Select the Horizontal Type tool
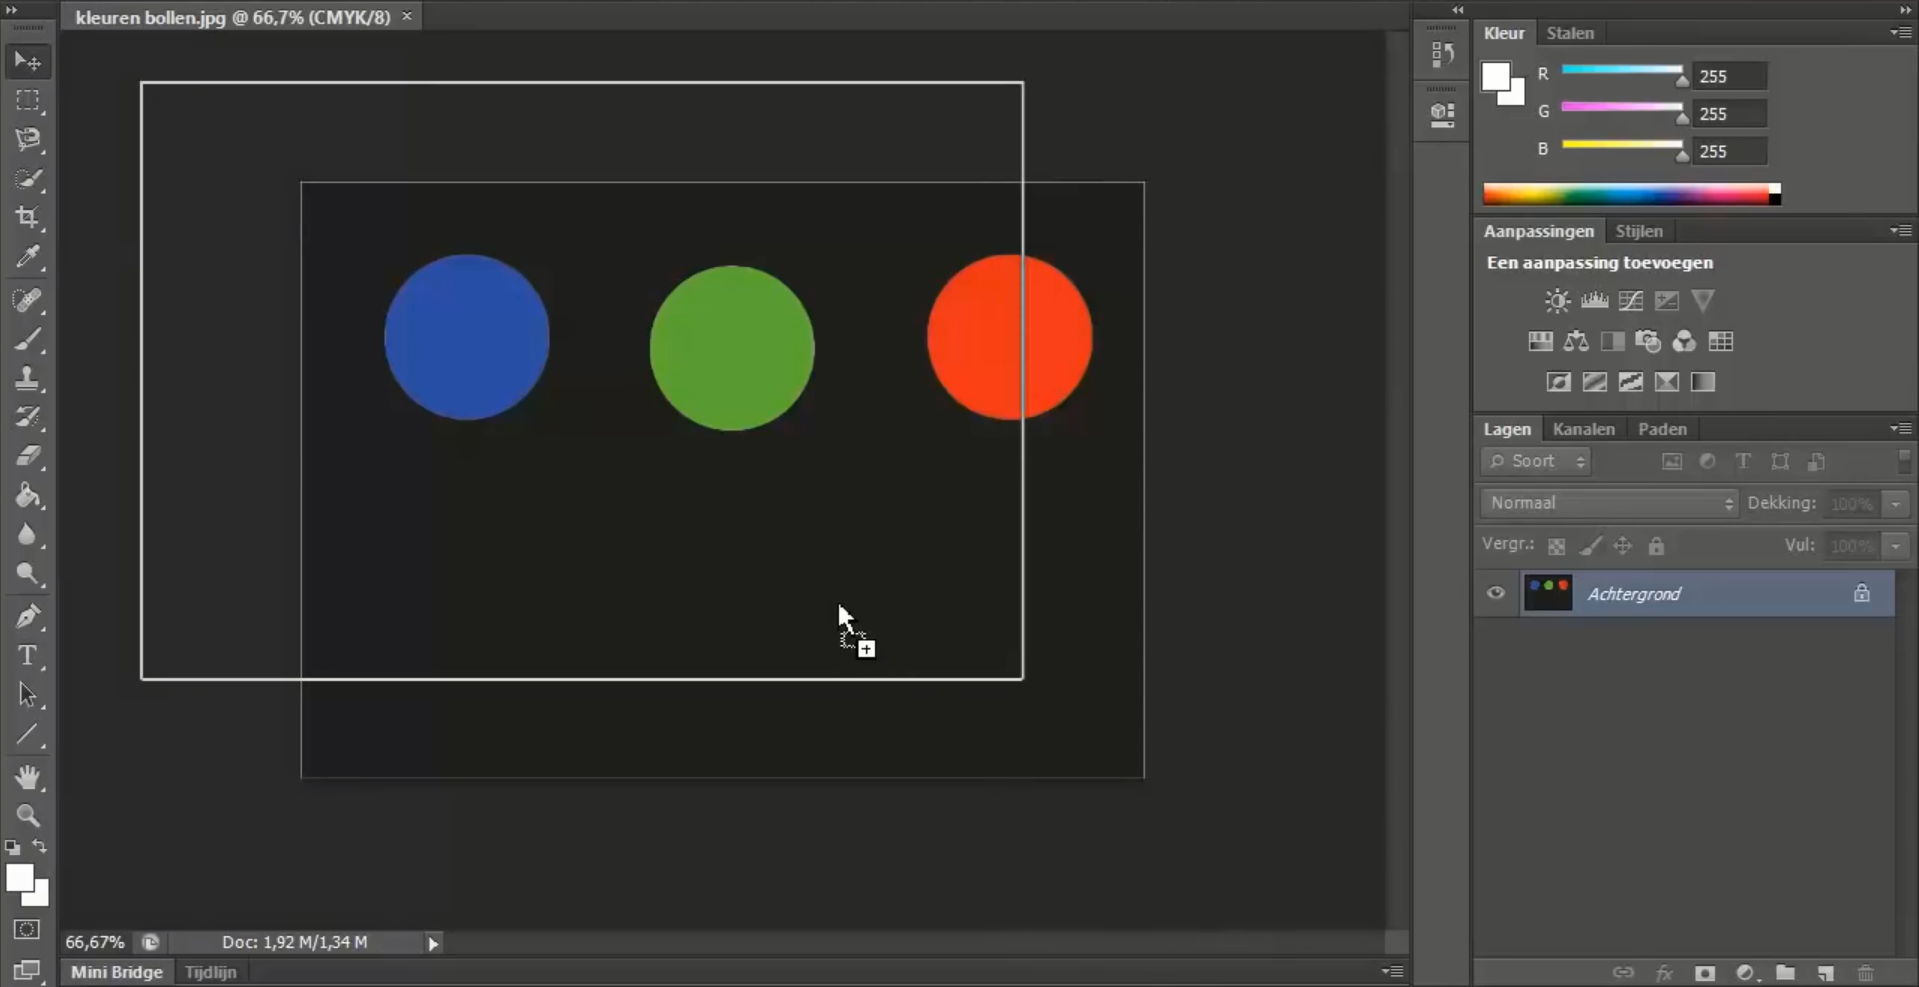Image resolution: width=1919 pixels, height=987 pixels. point(28,656)
